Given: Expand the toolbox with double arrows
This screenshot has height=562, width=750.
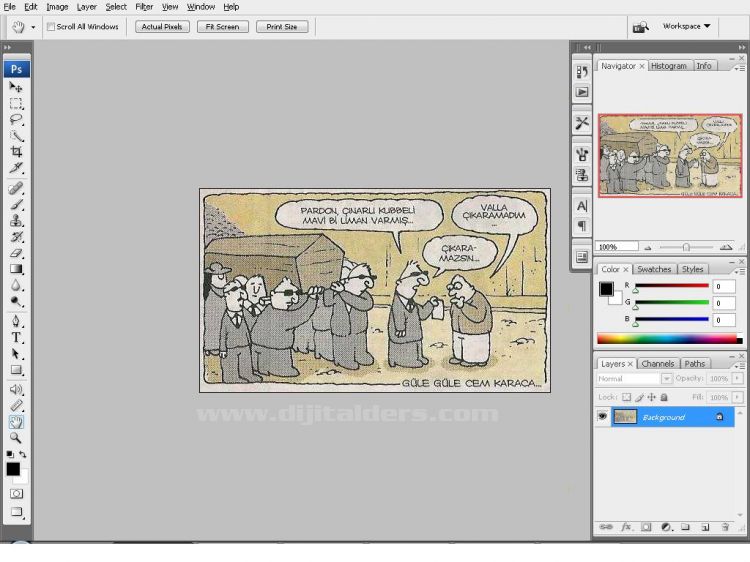Looking at the screenshot, I should tap(7, 47).
